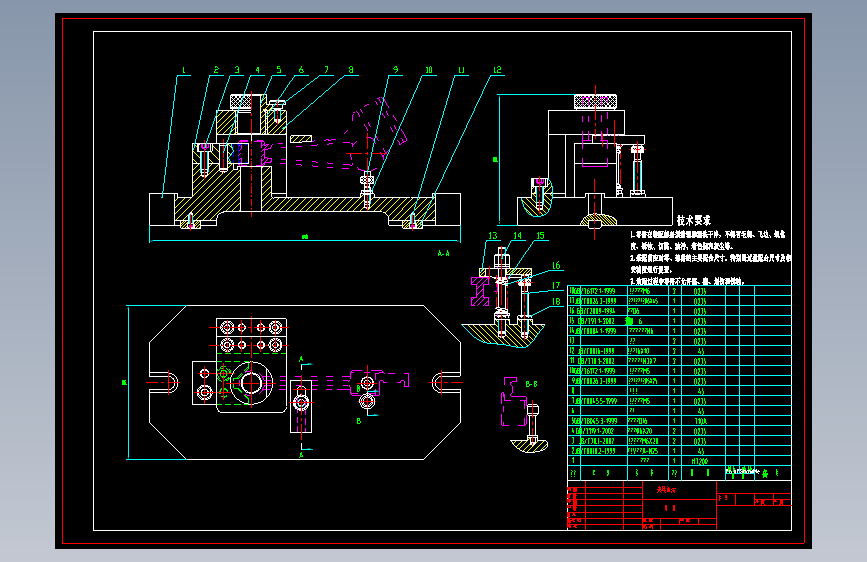This screenshot has height=562, width=867.
Task: Select part callout number 13
Action: [493, 236]
